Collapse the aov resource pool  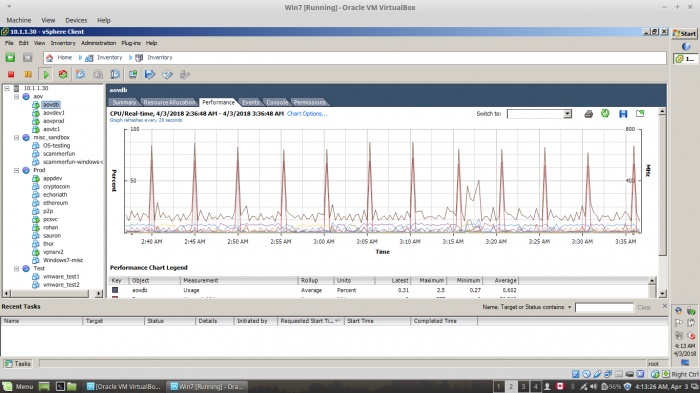(x=17, y=96)
